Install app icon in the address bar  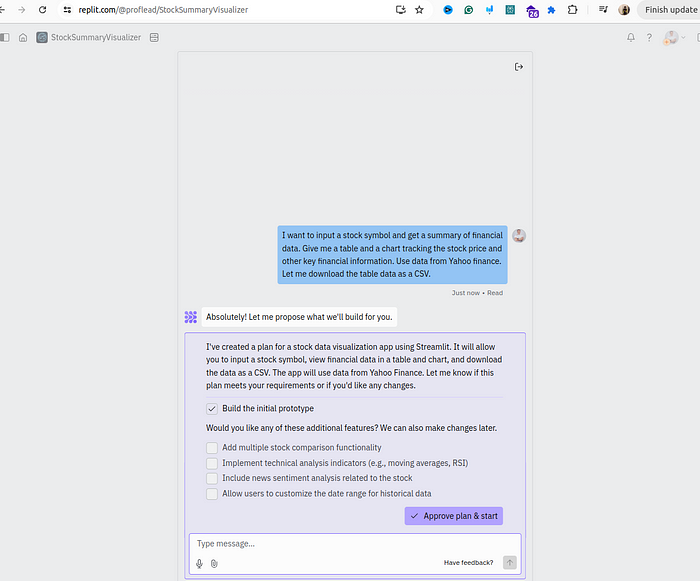tap(400, 9)
